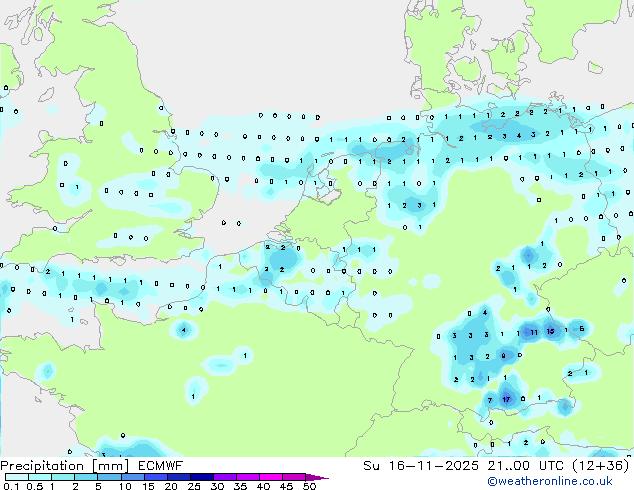Click the '6' precipitation value

coord(581,329)
